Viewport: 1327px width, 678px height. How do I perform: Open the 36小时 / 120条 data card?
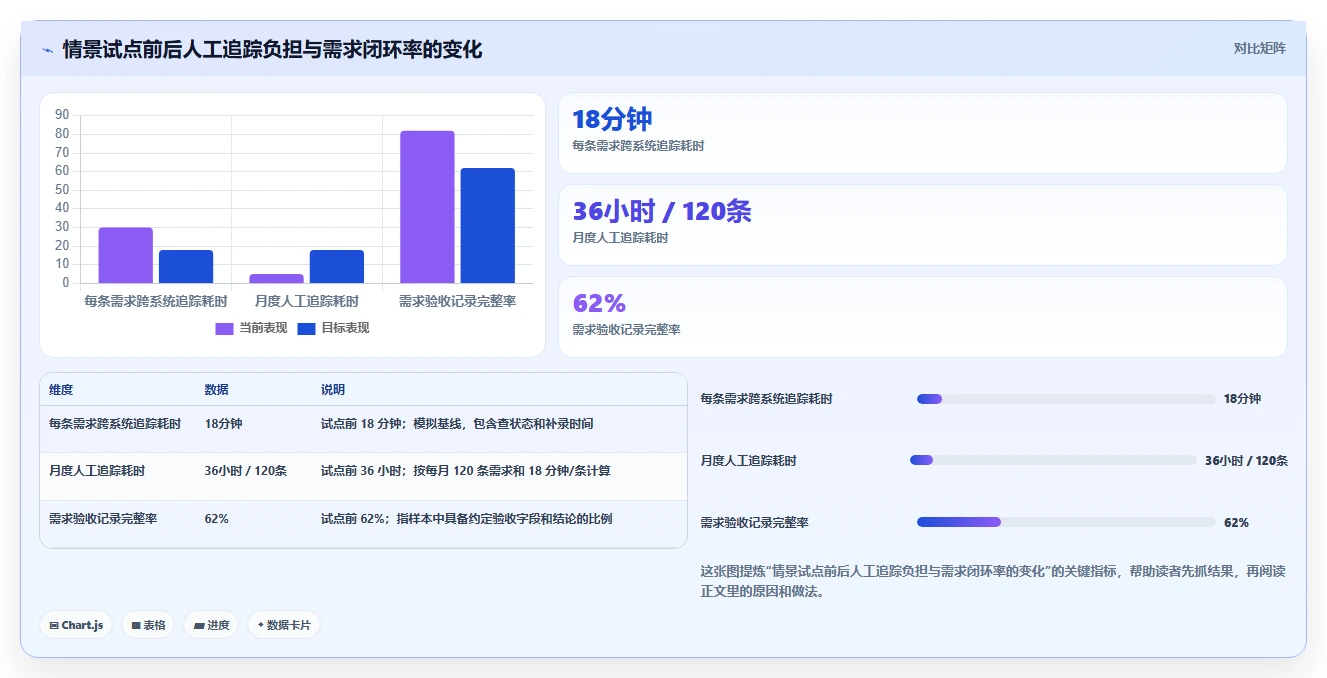922,225
